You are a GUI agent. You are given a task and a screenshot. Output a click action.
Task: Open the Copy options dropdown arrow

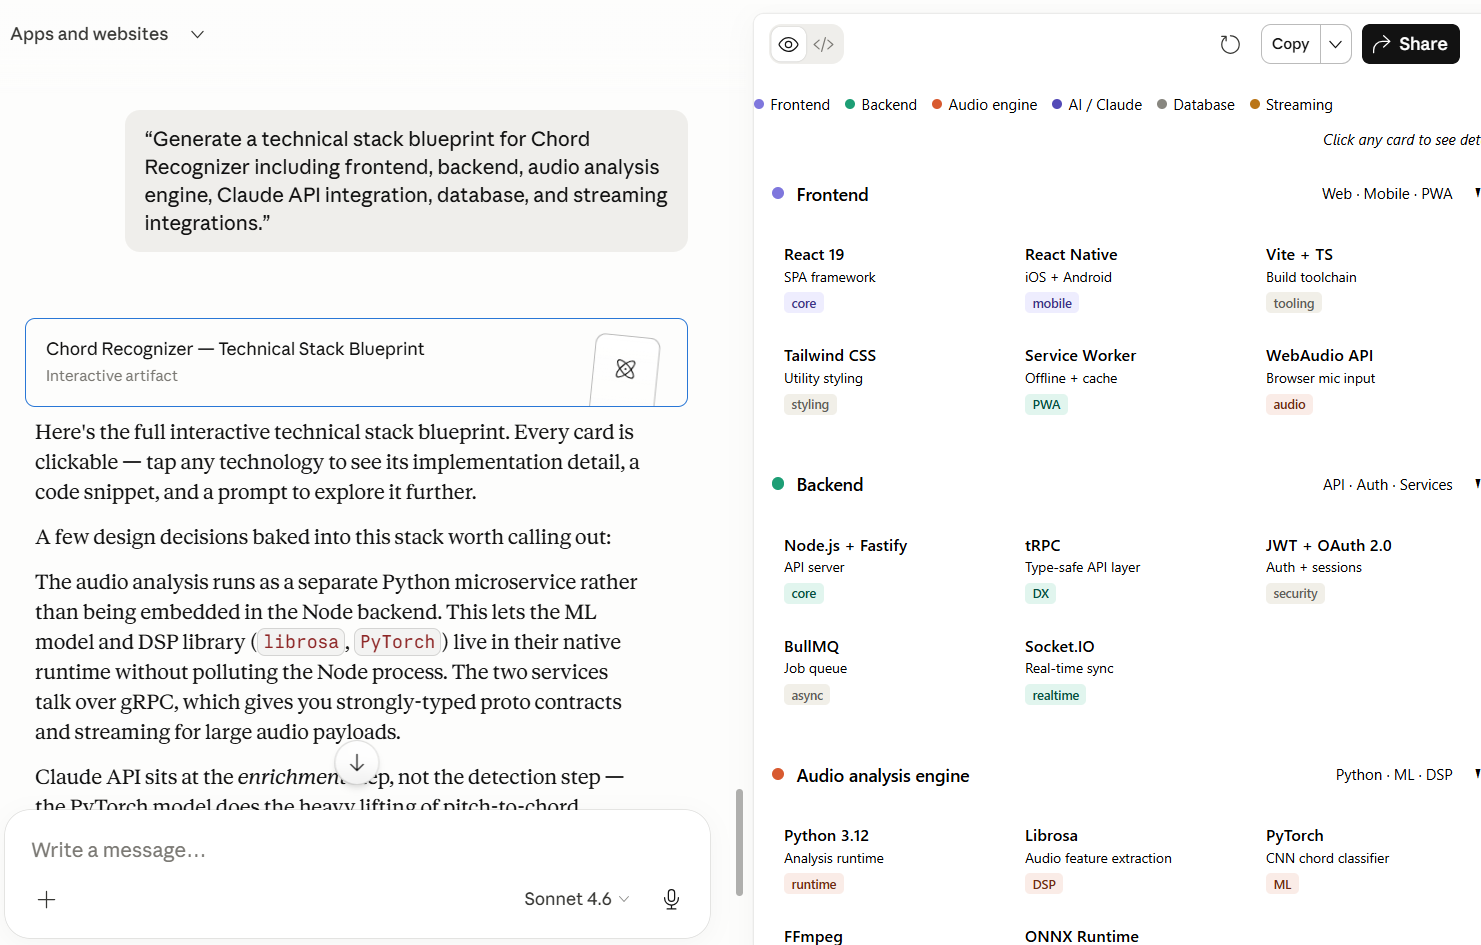coord(1336,44)
